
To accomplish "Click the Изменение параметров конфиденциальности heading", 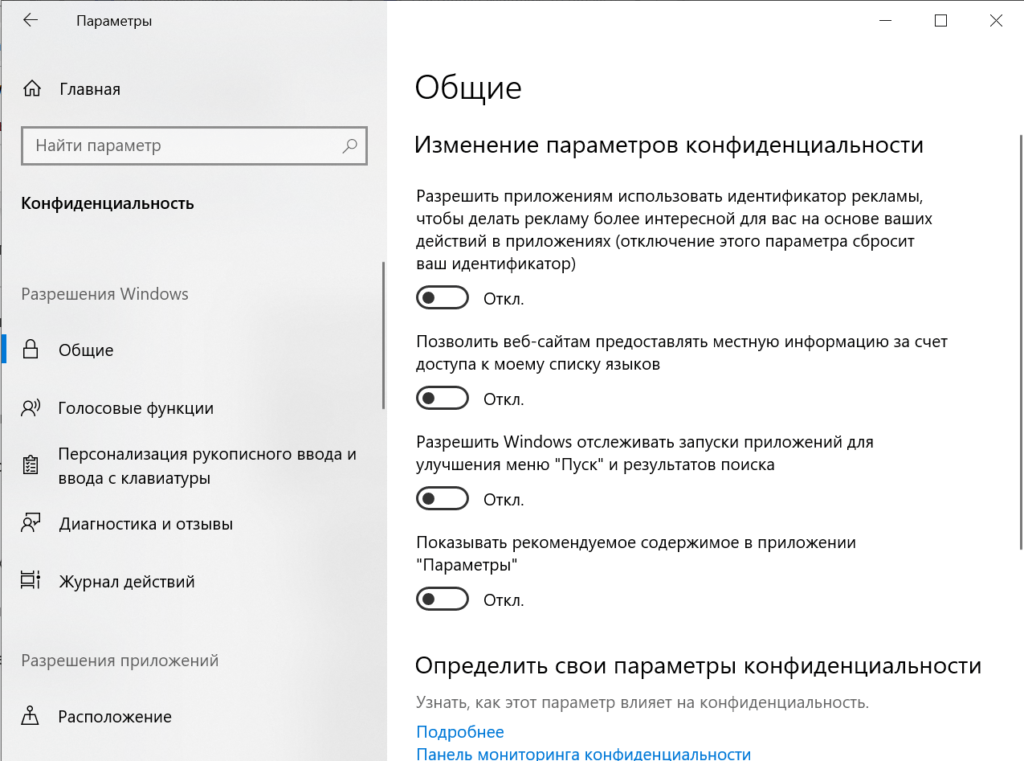I will click(669, 144).
